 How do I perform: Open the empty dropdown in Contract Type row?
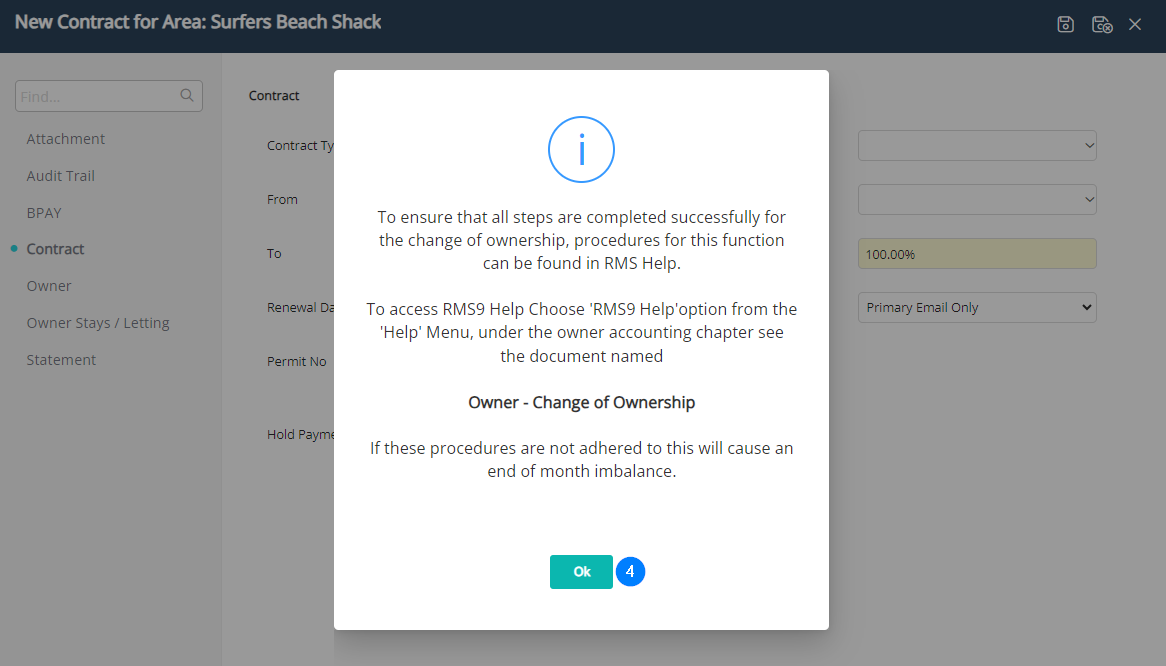coord(977,146)
